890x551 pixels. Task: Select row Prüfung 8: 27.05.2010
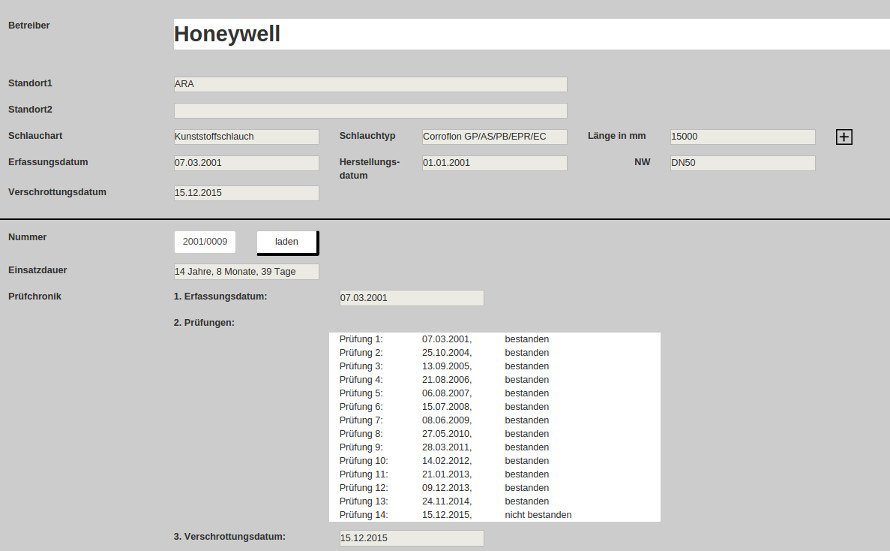(494, 434)
